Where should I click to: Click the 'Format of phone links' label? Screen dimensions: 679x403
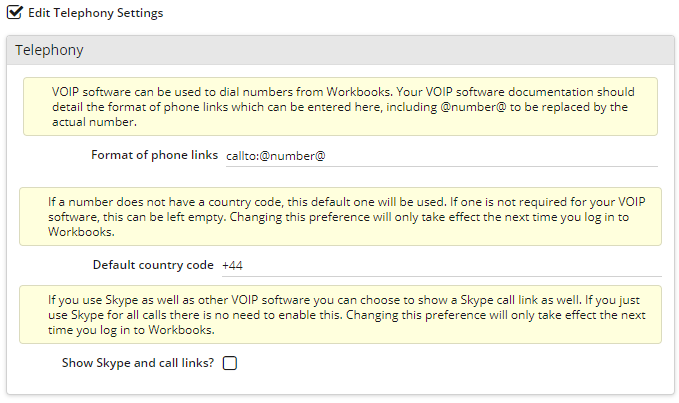tap(154, 155)
